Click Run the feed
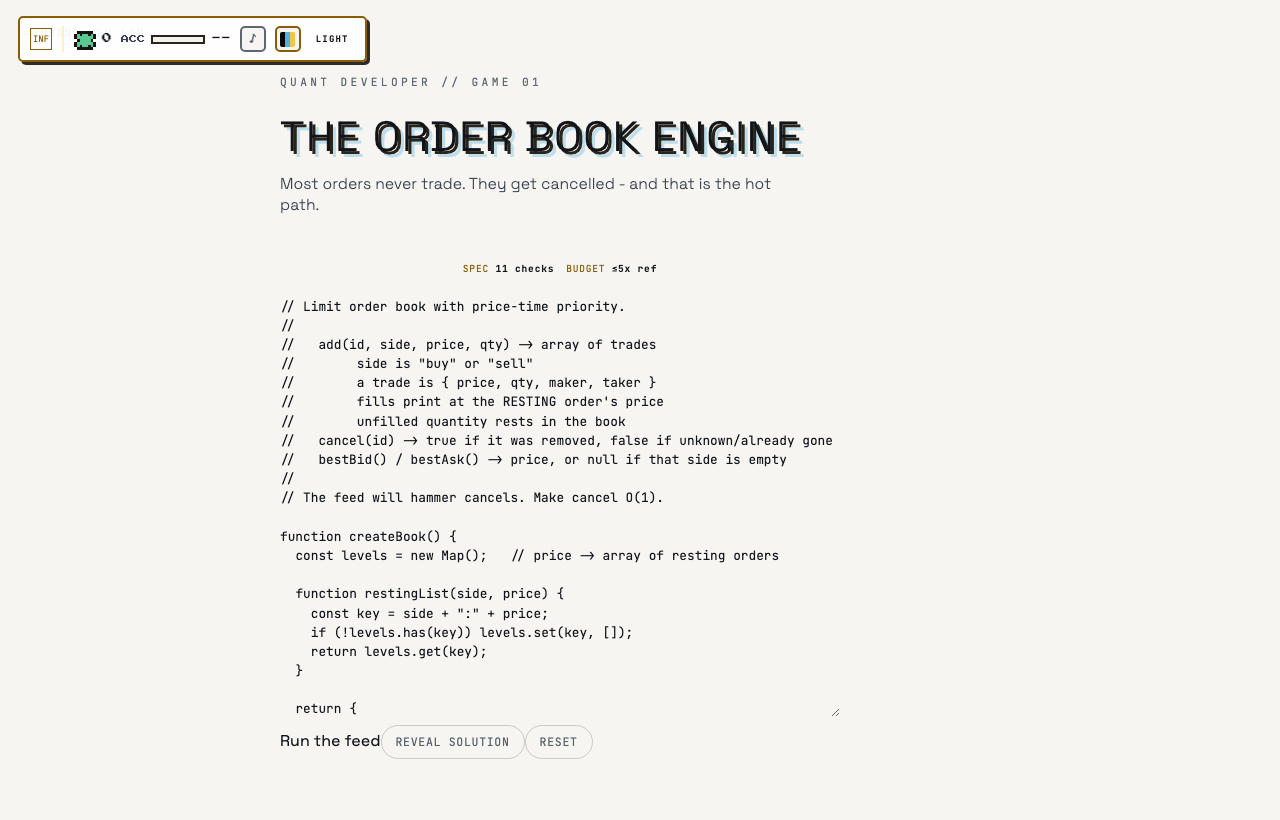This screenshot has height=820, width=1280. tap(330, 741)
